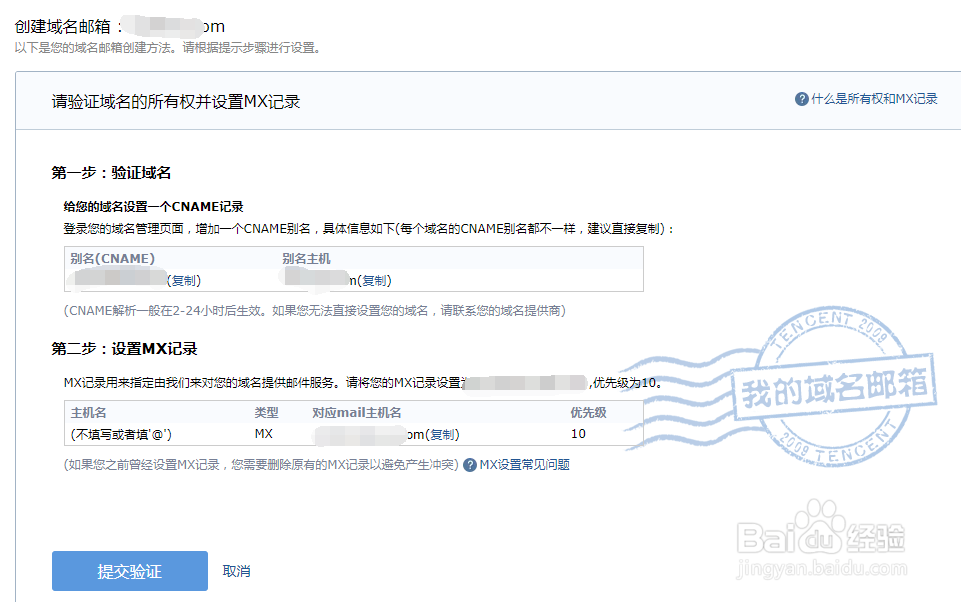Click the priority value 10 cell
This screenshot has width=961, height=602.
click(578, 434)
